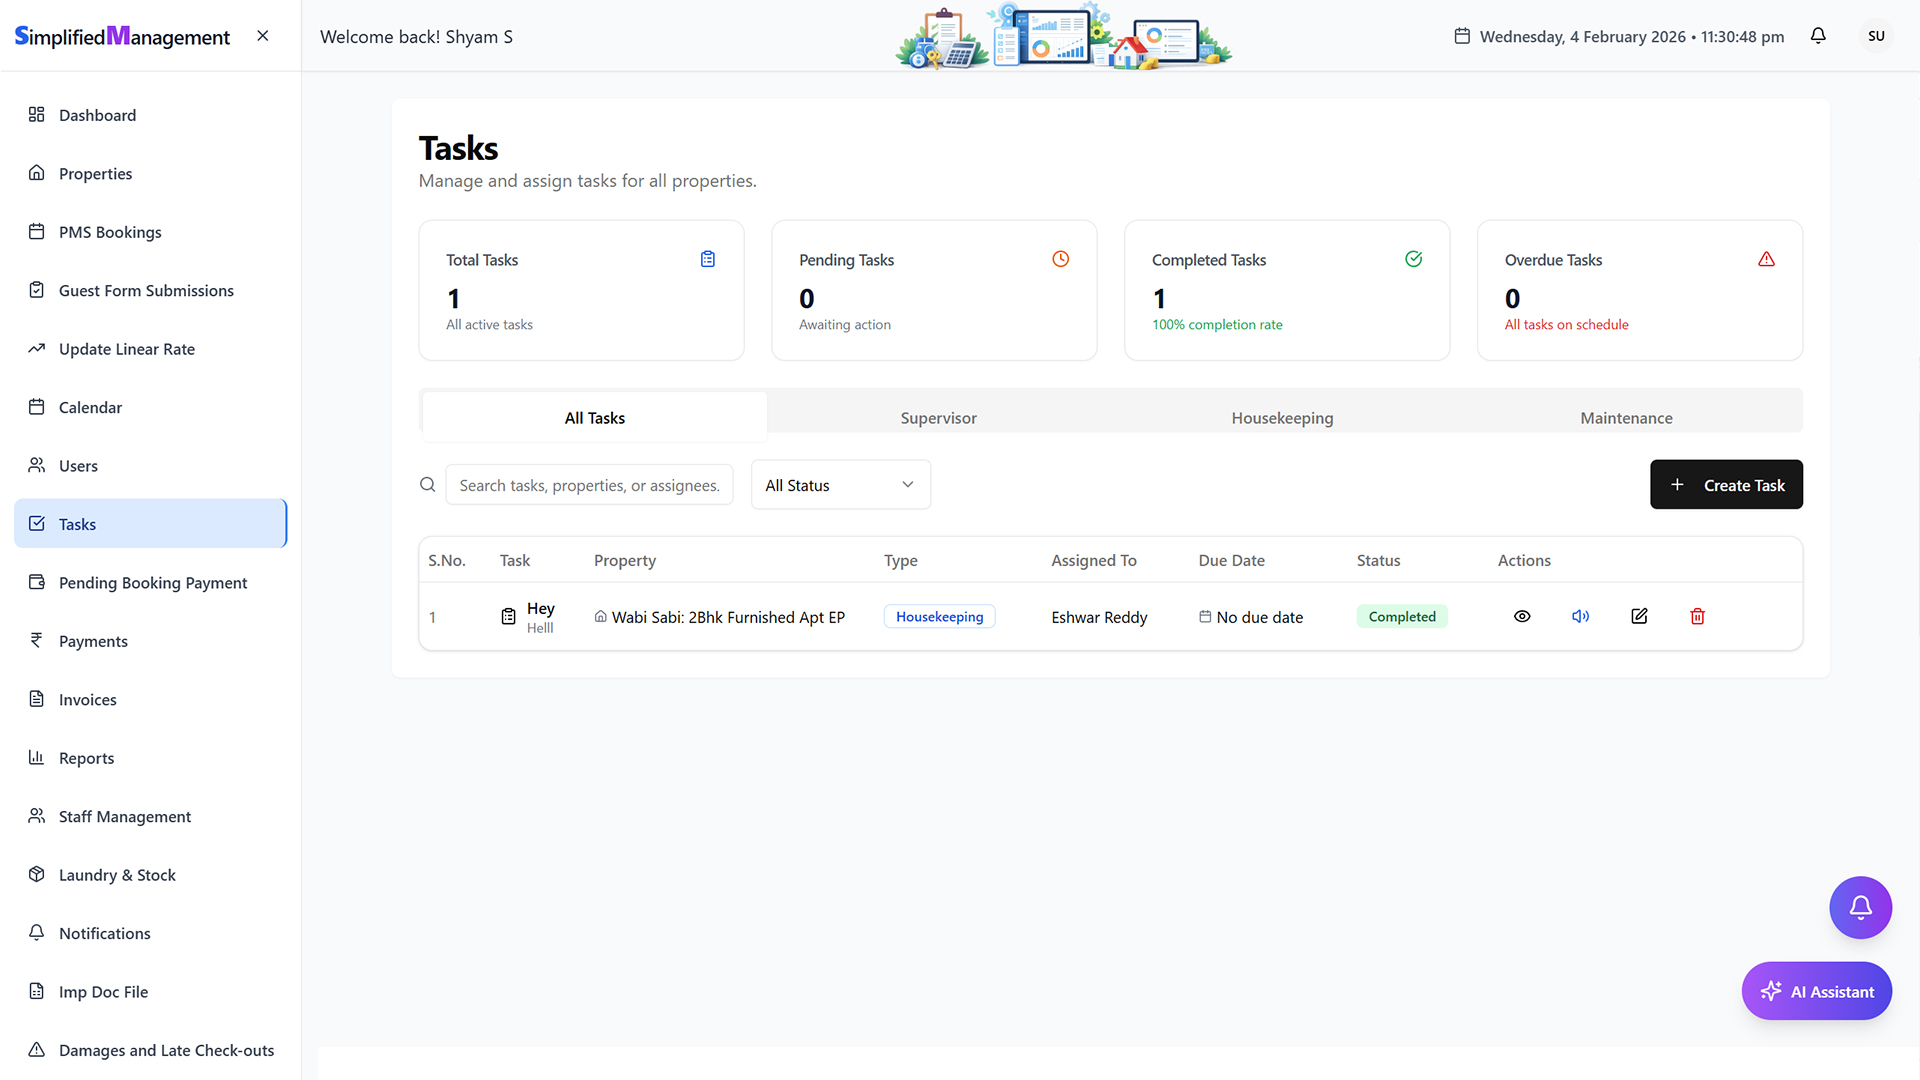Image resolution: width=1920 pixels, height=1080 pixels.
Task: Open Staff Management sidebar item
Action: click(125, 816)
